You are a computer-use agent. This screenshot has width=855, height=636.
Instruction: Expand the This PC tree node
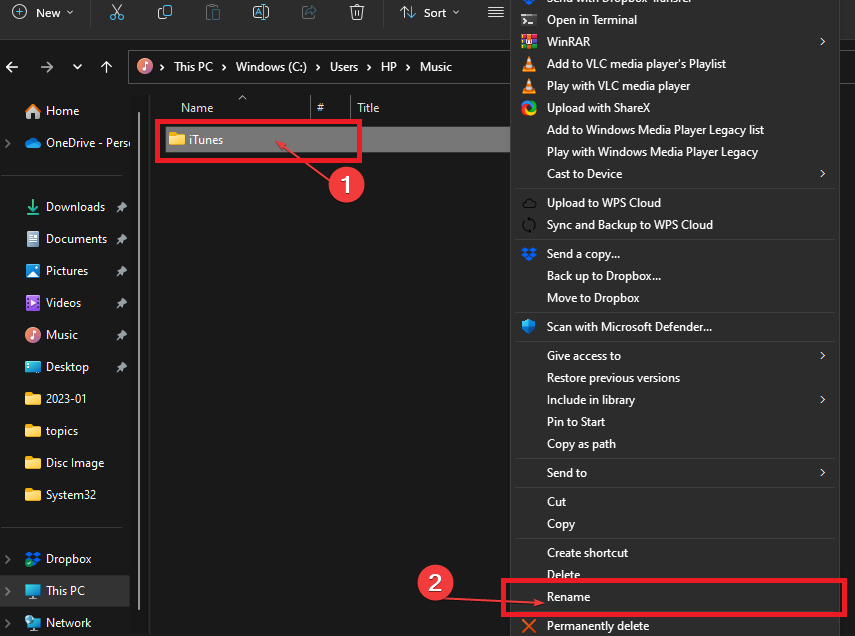click(x=8, y=591)
